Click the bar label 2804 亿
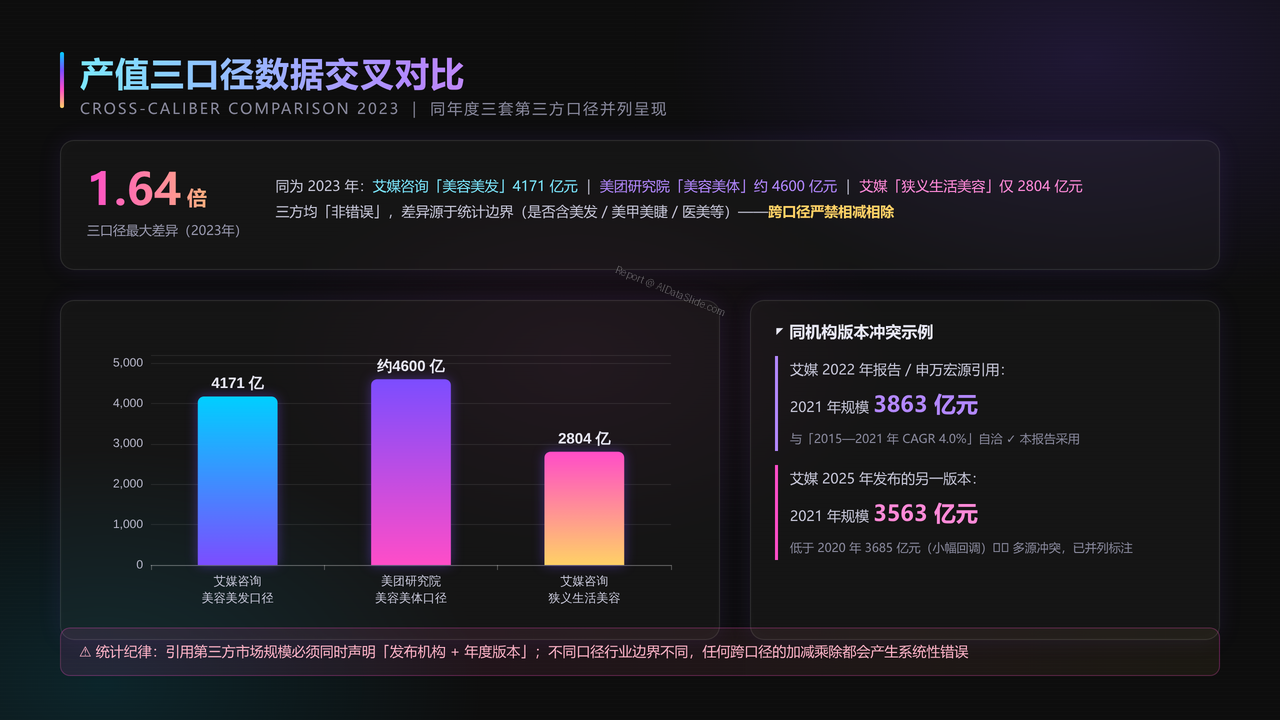 pyautogui.click(x=584, y=438)
